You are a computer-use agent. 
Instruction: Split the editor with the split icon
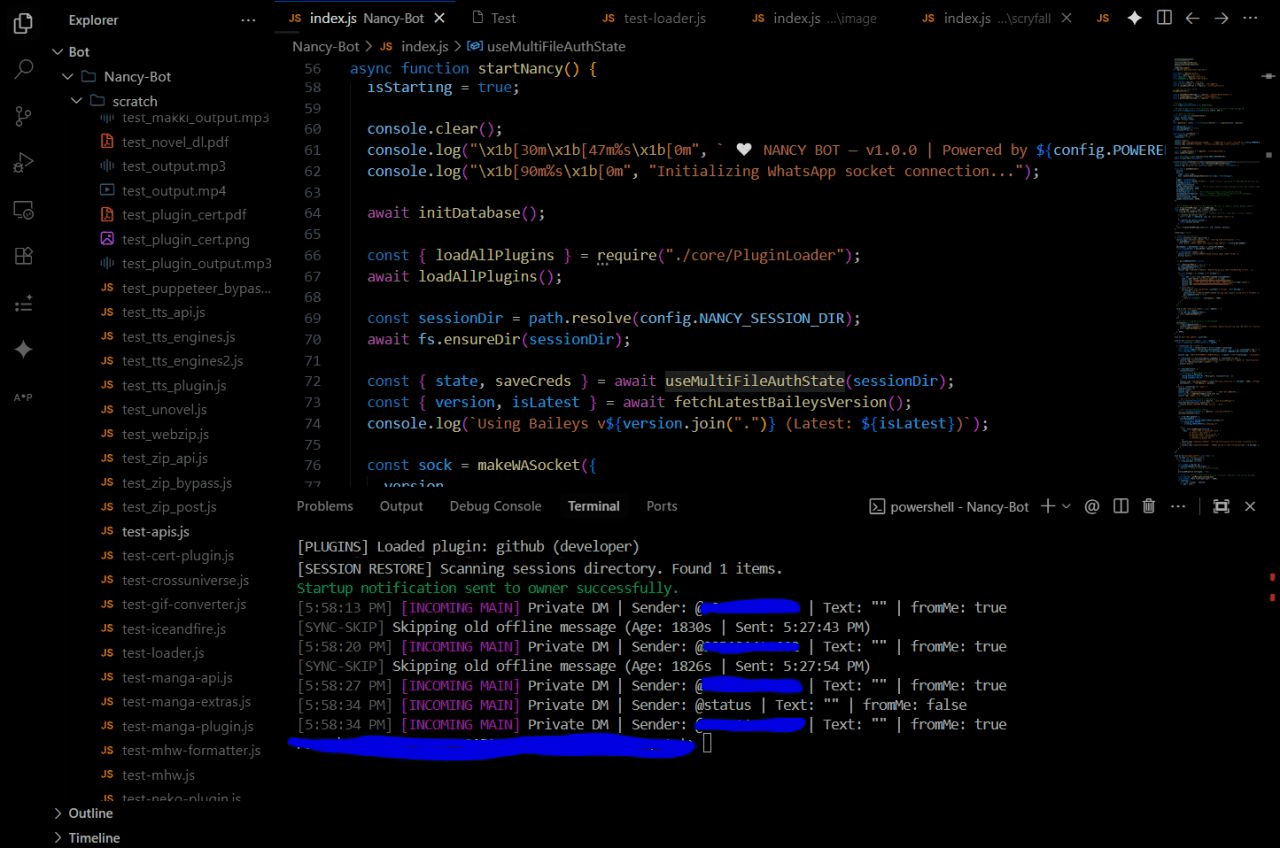tap(1164, 18)
